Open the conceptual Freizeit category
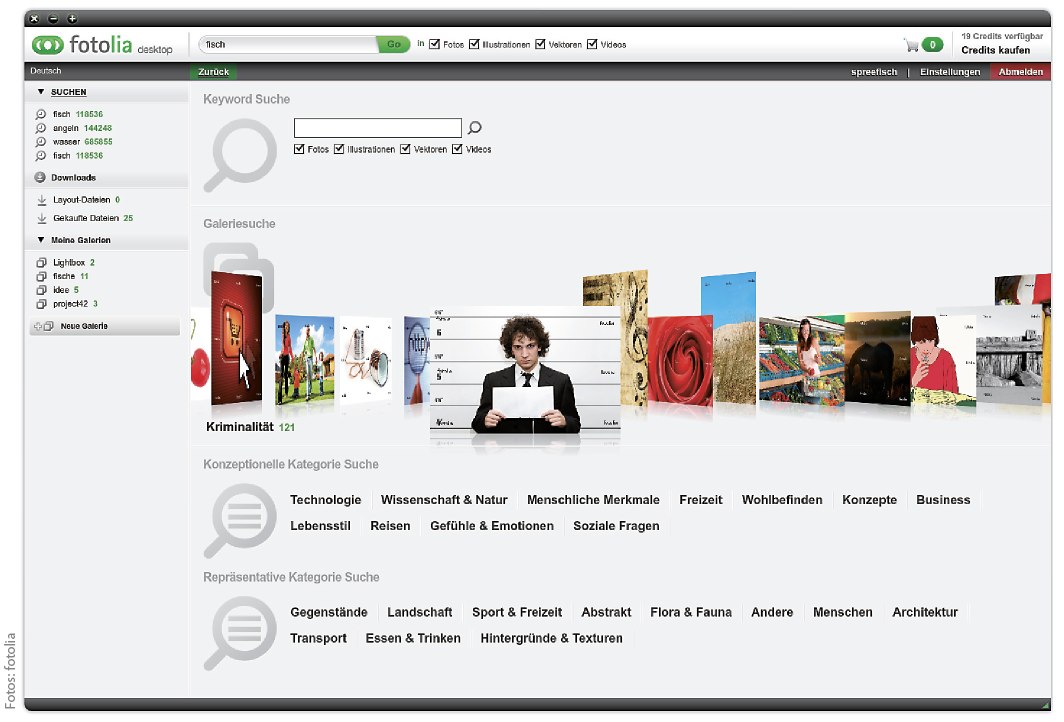Screen dimensions: 1064x722 tap(701, 500)
